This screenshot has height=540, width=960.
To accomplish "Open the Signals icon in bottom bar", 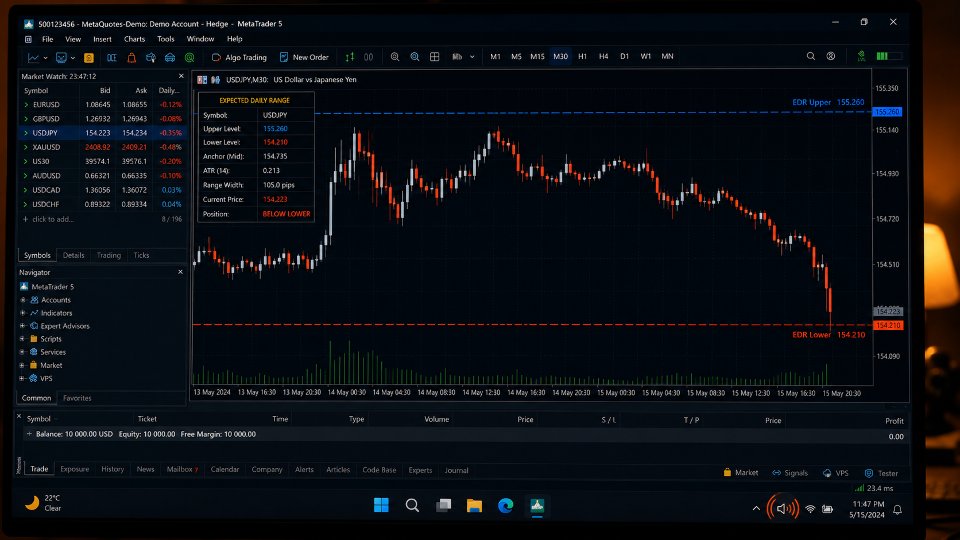I will point(776,473).
